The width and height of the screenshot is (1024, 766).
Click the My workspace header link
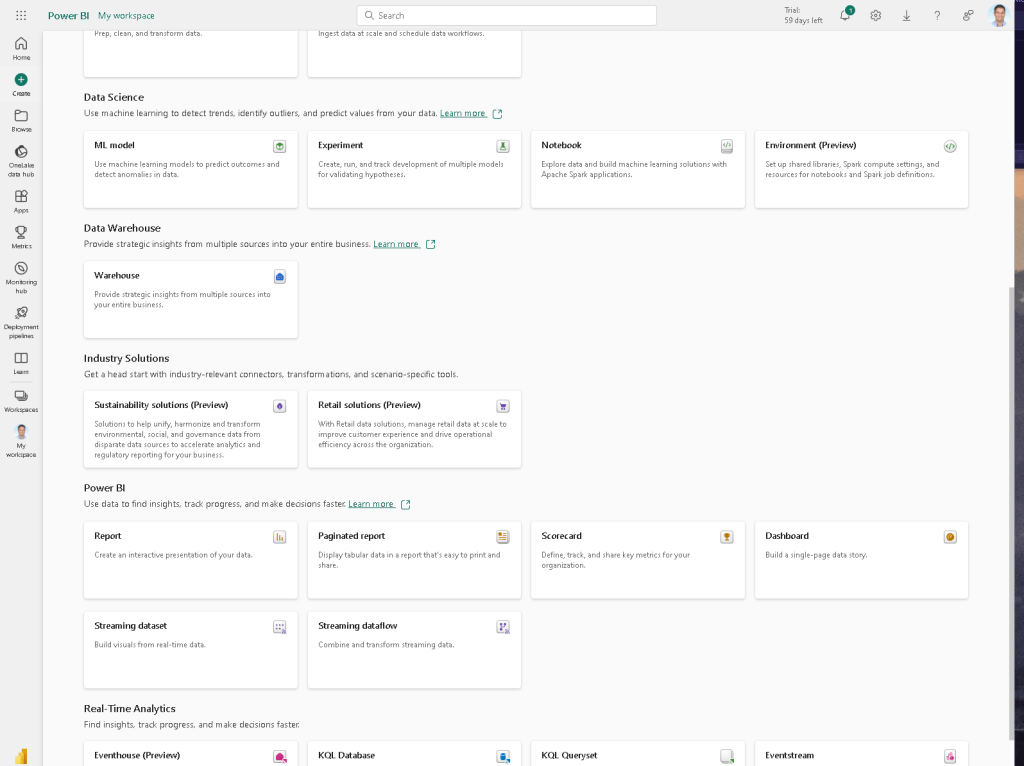126,16
